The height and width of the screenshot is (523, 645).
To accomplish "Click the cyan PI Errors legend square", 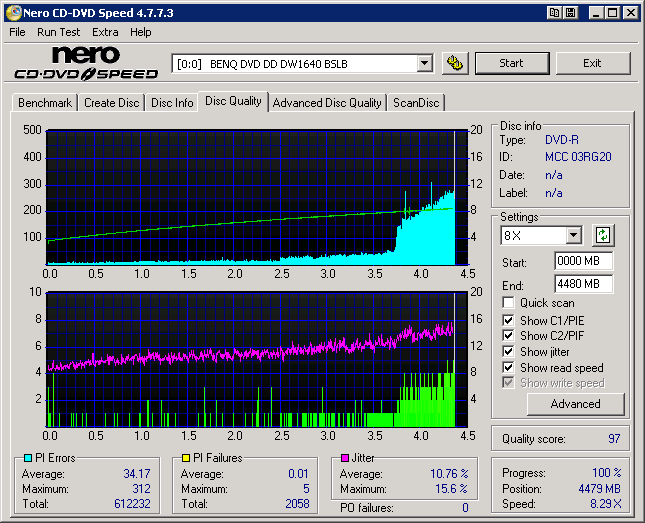I will [x=26, y=458].
